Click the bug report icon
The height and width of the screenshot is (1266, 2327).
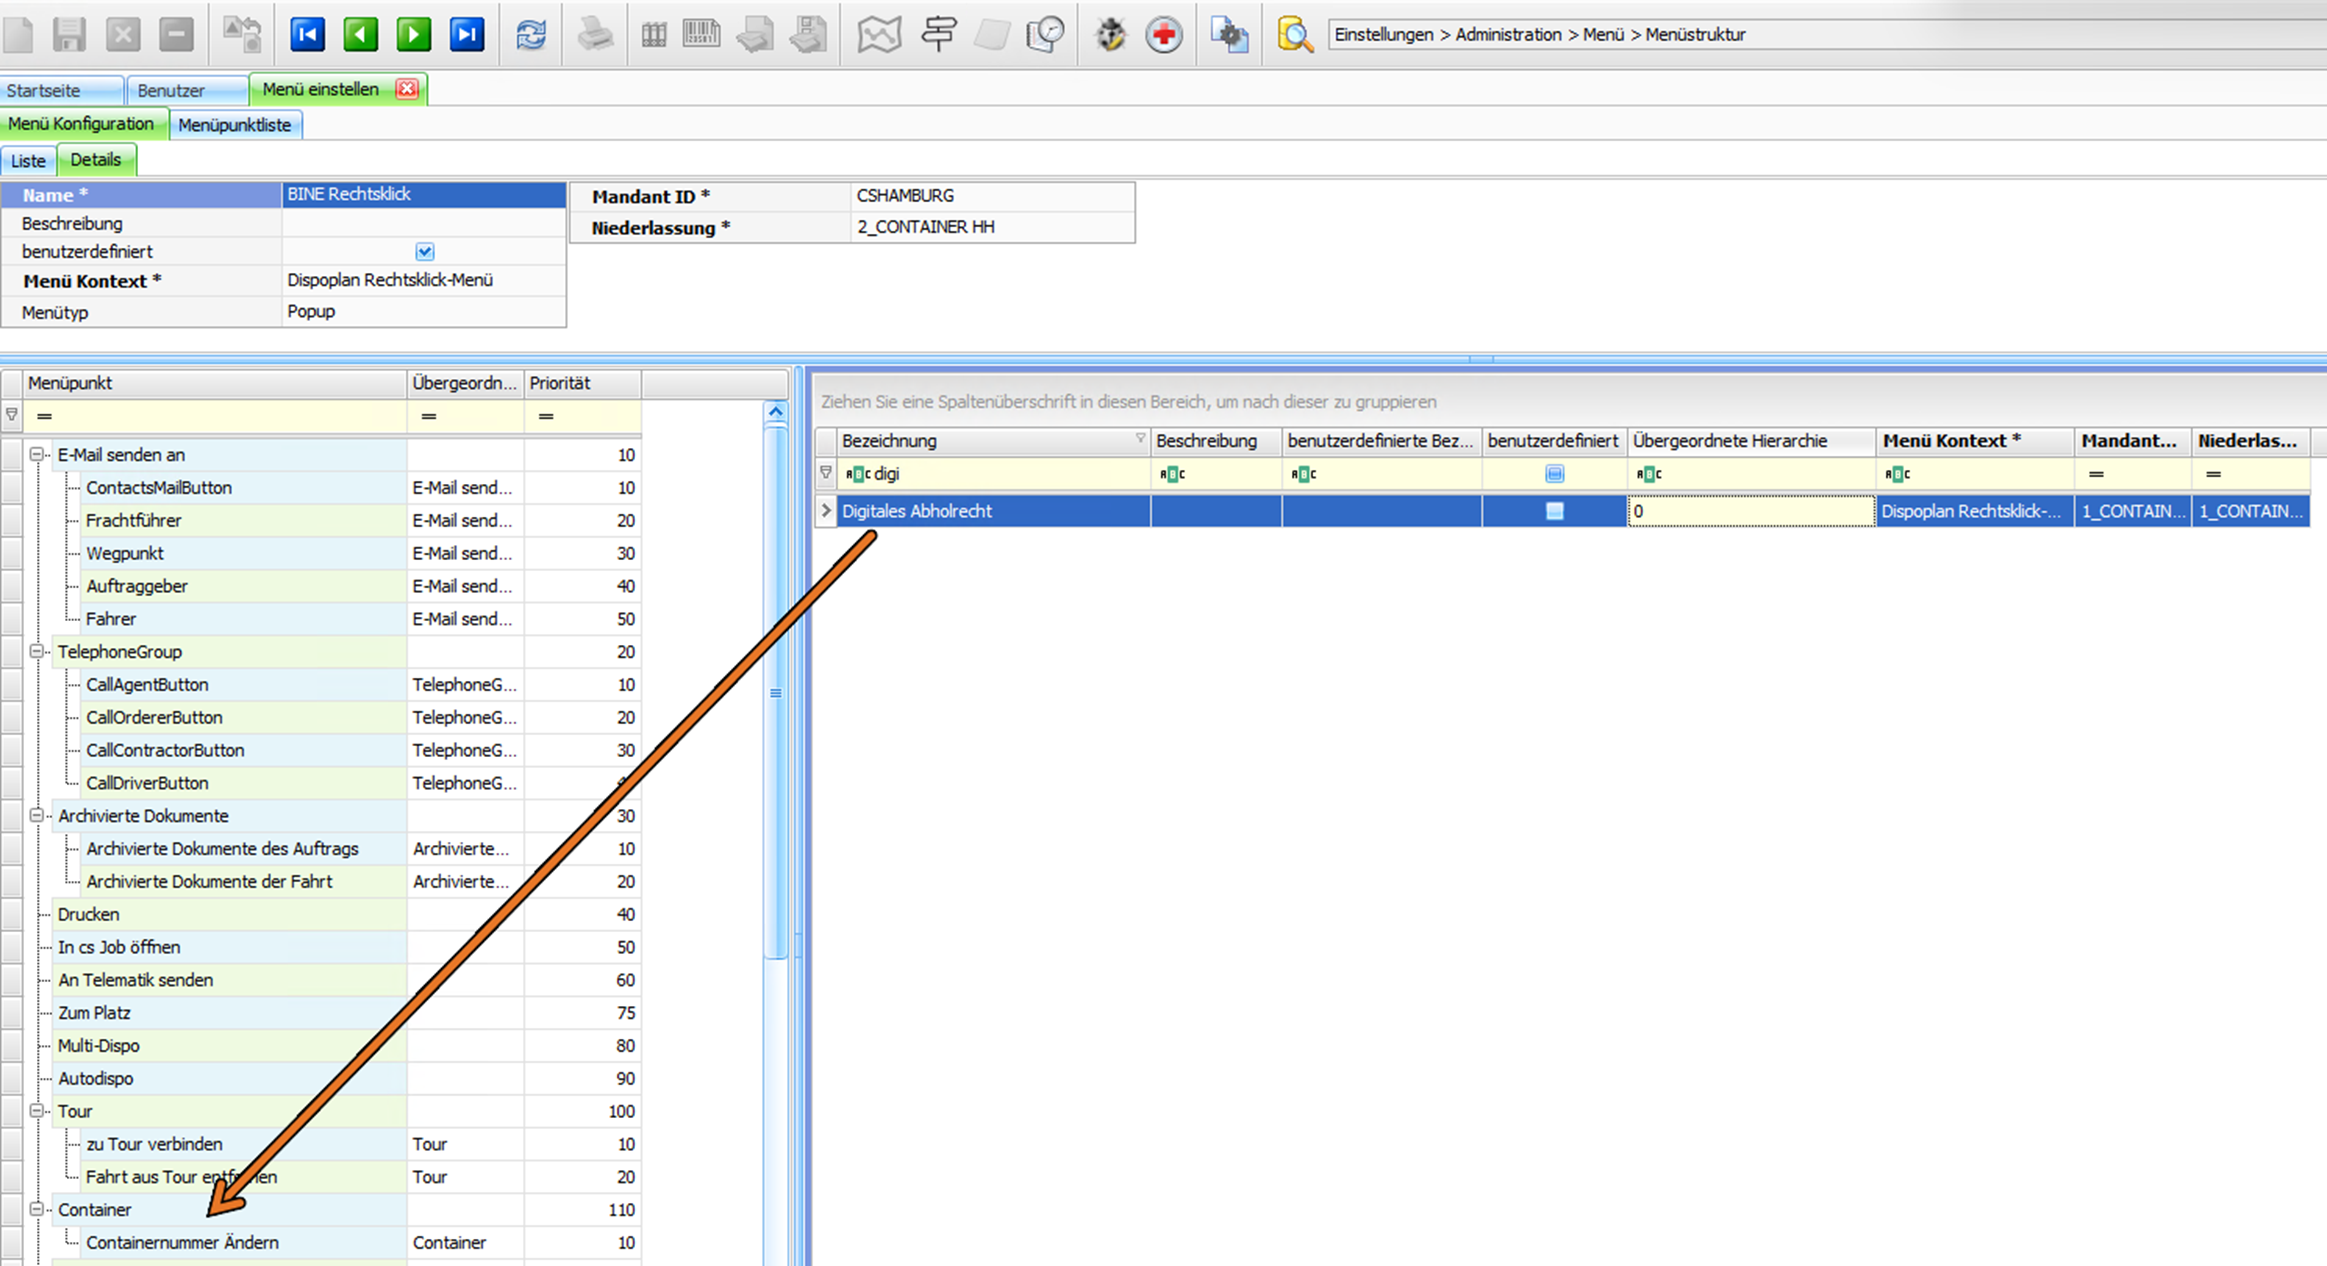(1110, 35)
